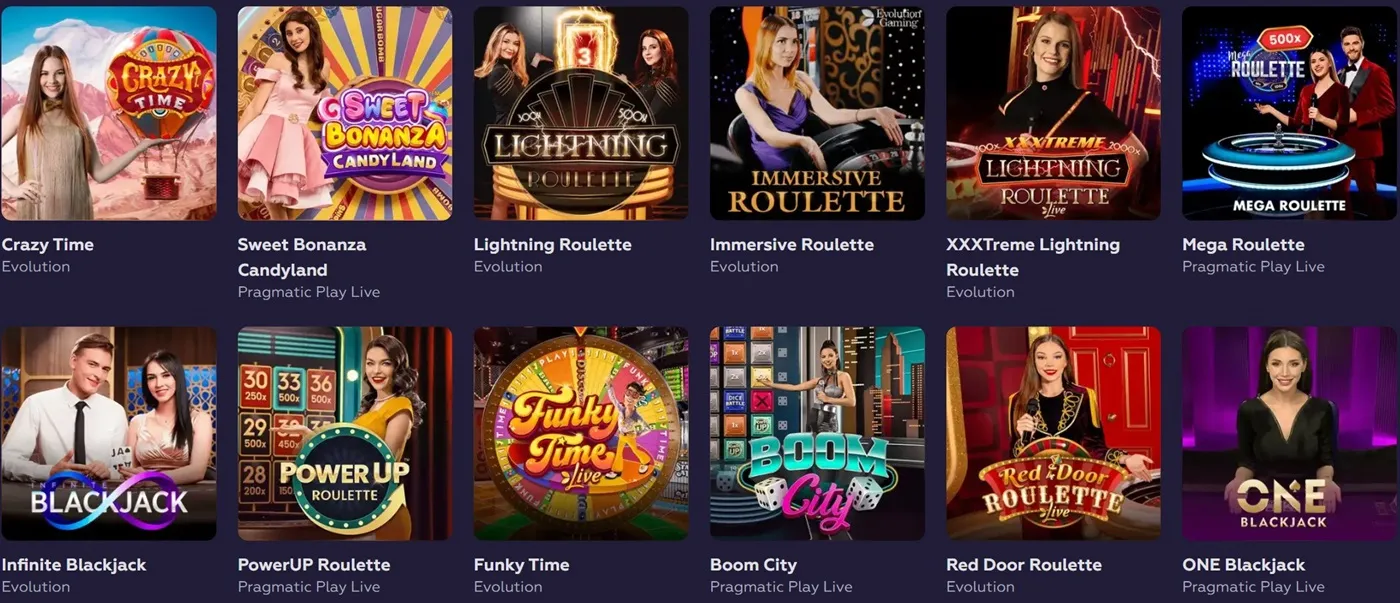The width and height of the screenshot is (1400, 603).
Task: Launch the ONE Blackjack game thumbnail
Action: click(1289, 433)
